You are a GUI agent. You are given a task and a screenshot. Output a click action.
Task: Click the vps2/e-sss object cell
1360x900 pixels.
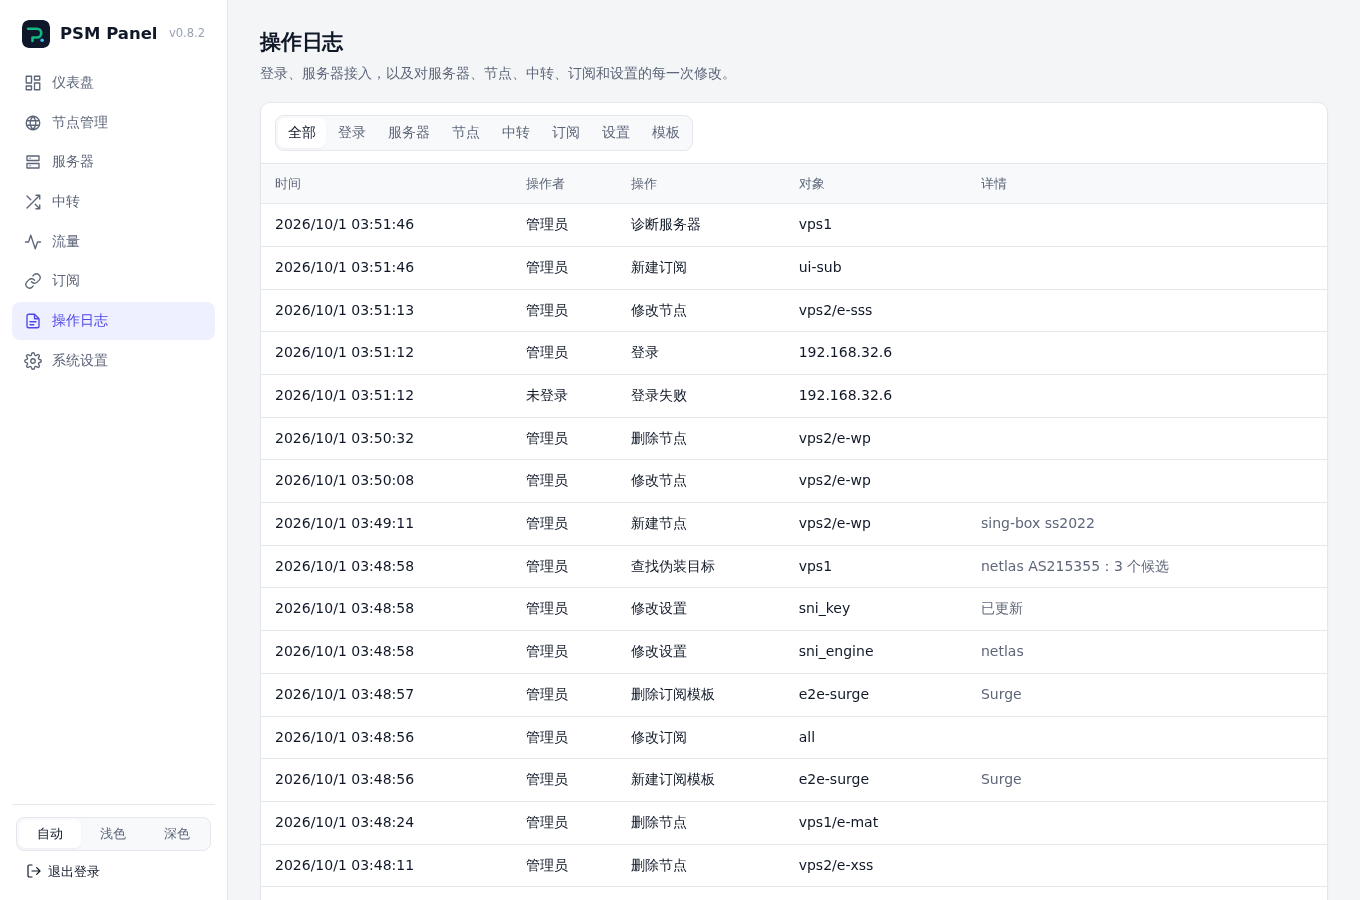click(x=835, y=311)
